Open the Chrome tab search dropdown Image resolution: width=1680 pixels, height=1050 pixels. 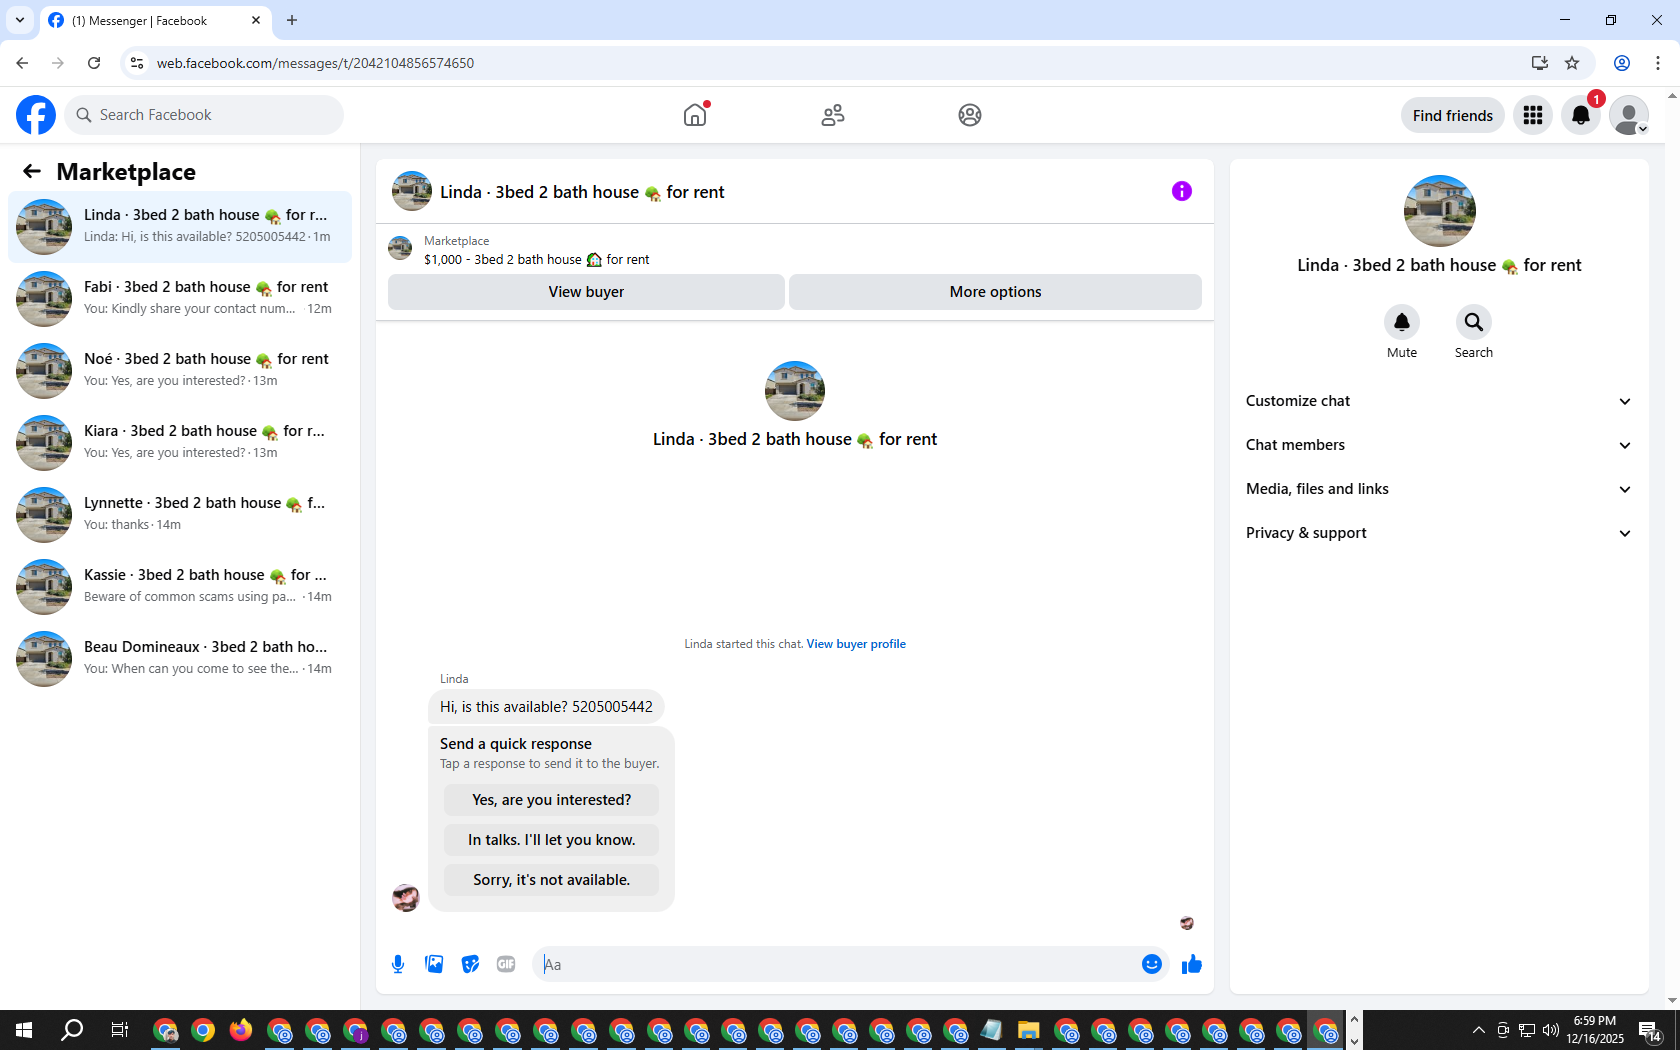pyautogui.click(x=20, y=20)
